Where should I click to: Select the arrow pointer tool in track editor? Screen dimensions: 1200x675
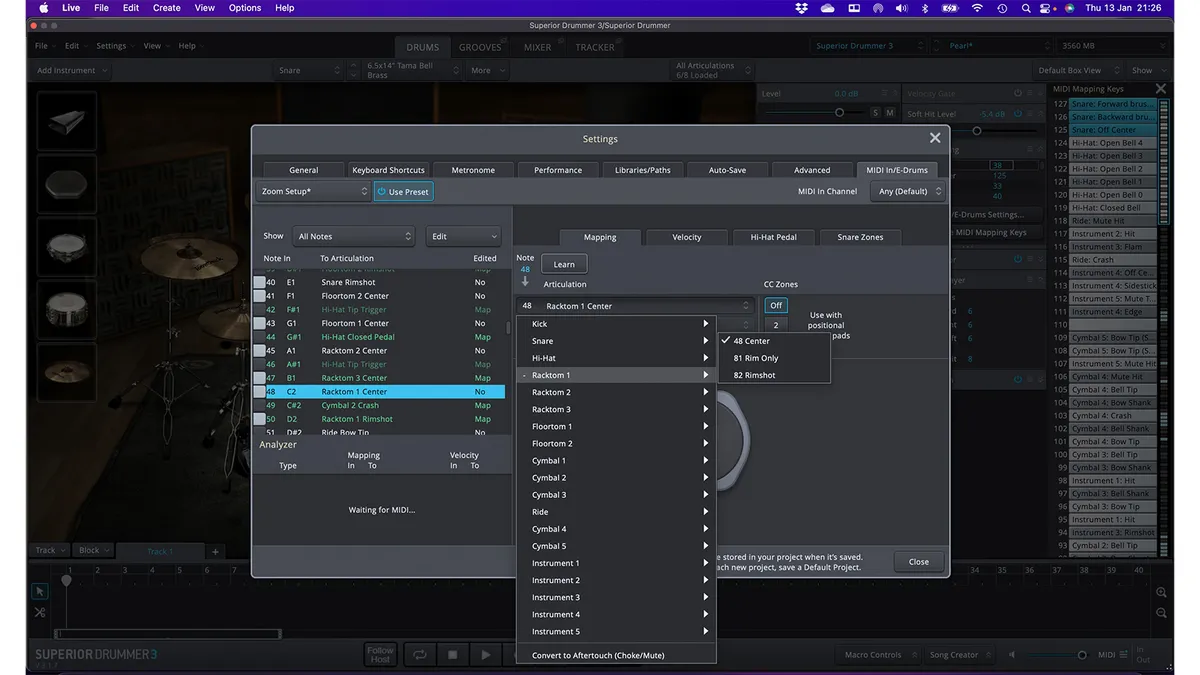click(x=40, y=592)
